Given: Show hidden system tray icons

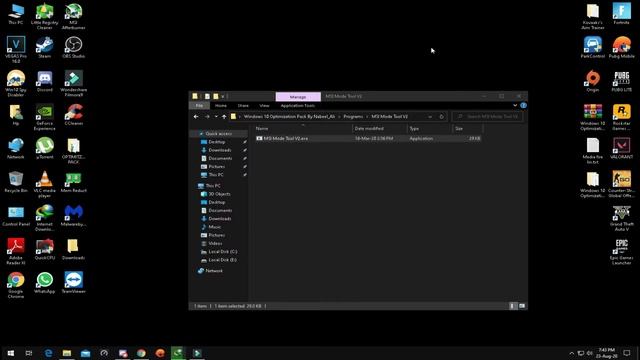Looking at the screenshot, I should (x=571, y=353).
